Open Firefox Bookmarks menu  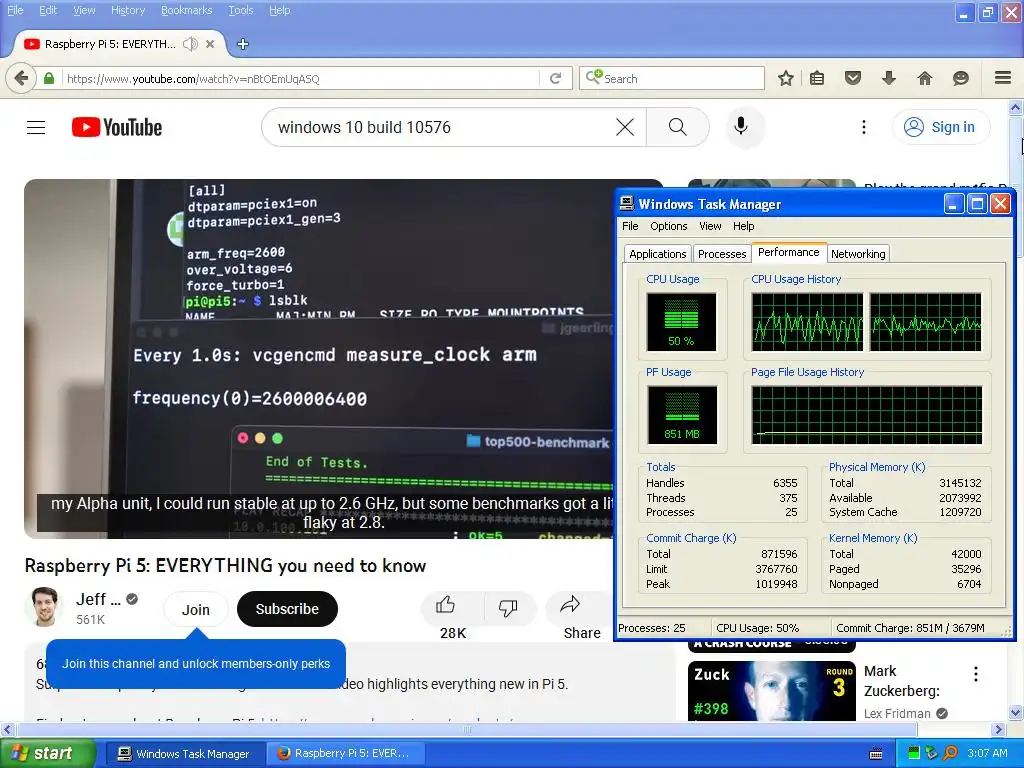coord(187,10)
